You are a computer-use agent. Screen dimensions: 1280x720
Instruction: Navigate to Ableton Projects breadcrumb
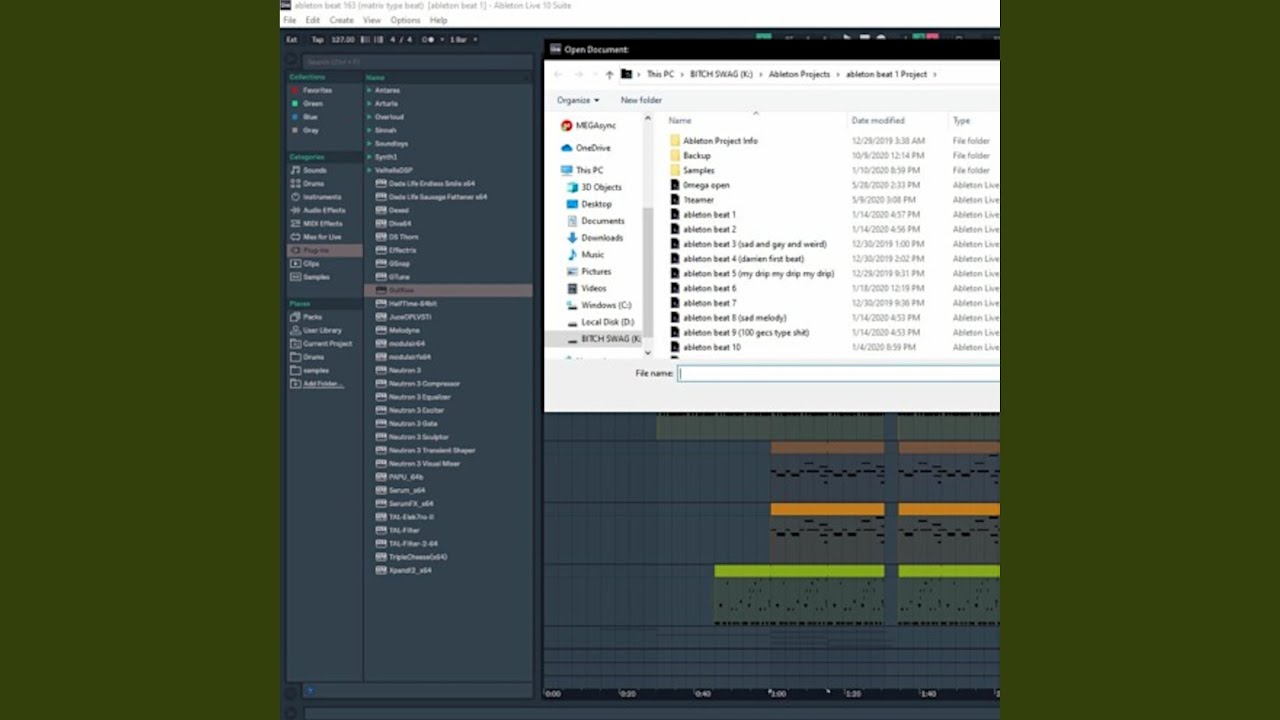(x=799, y=74)
